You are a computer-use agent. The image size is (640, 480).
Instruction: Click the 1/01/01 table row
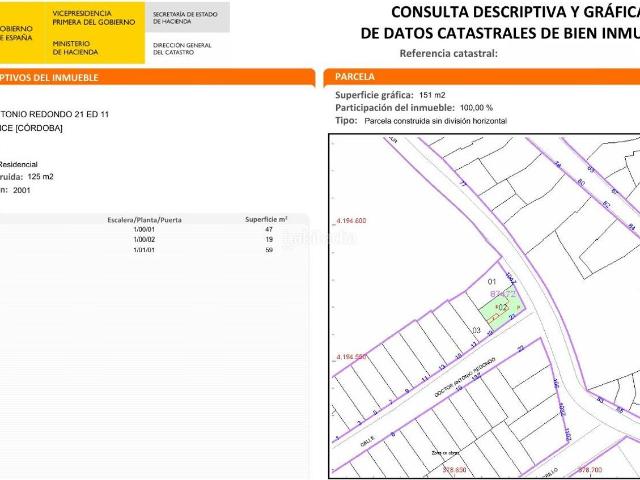coord(144,249)
